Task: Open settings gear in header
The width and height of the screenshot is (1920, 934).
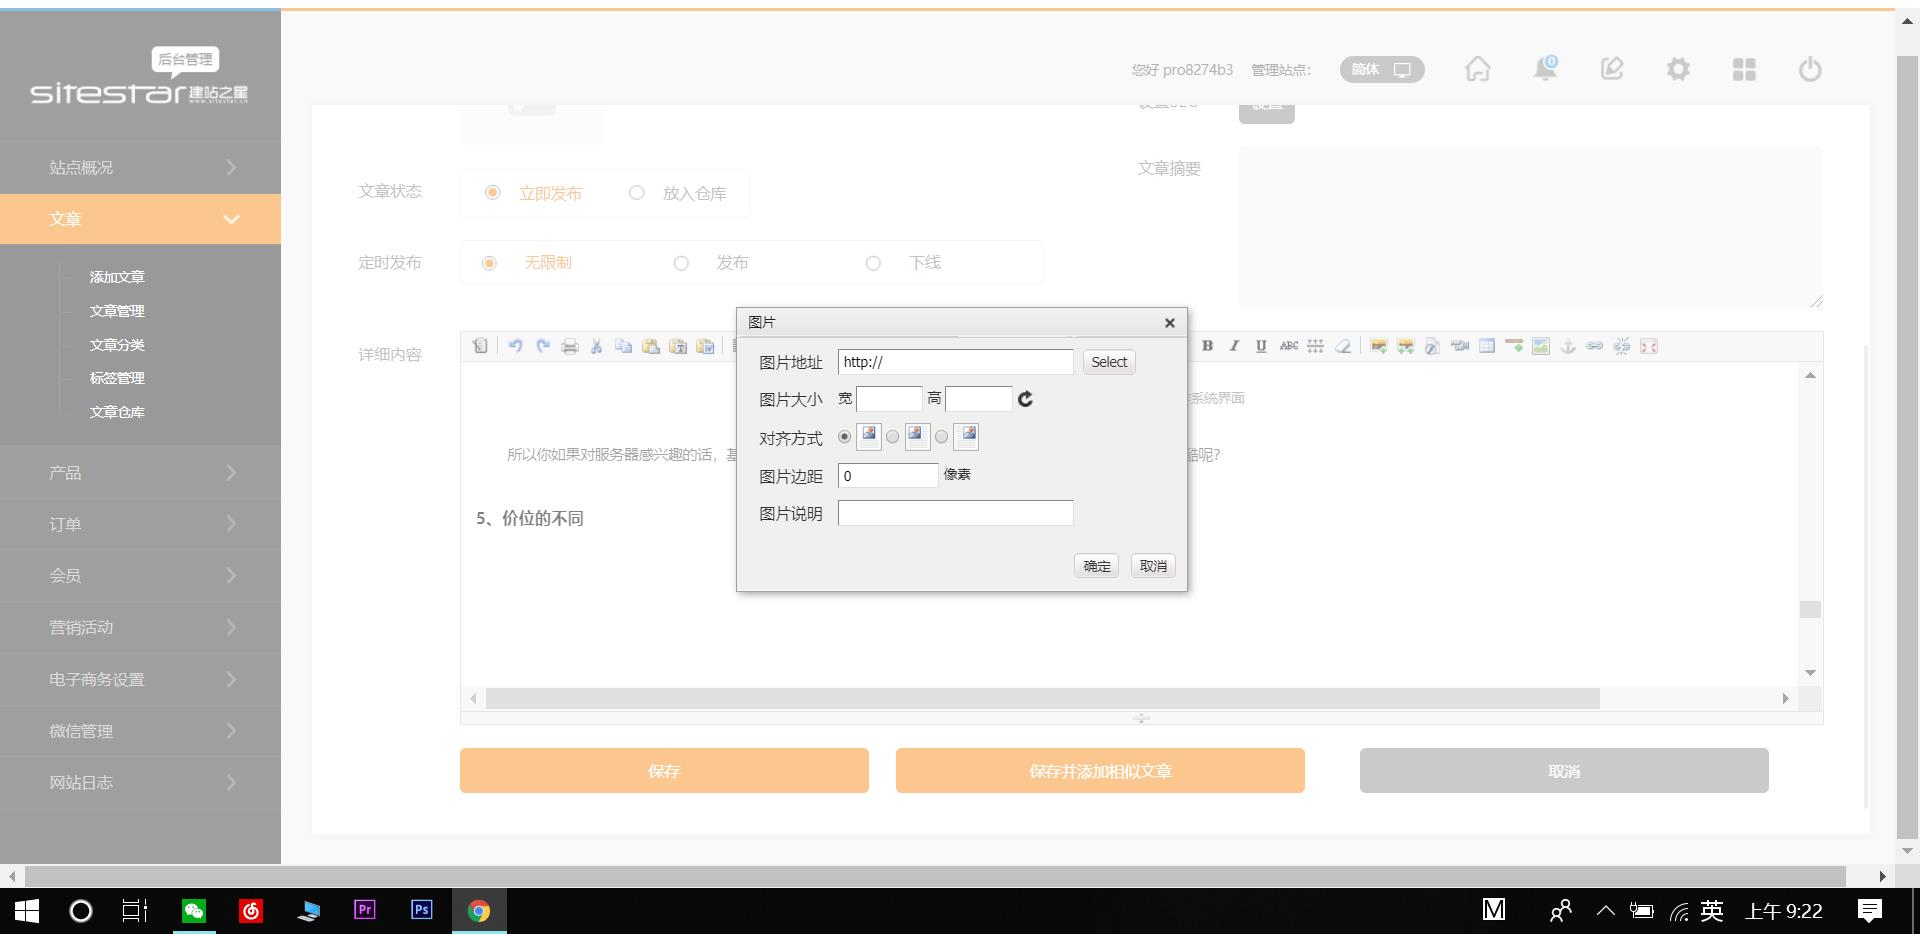Action: (1678, 69)
